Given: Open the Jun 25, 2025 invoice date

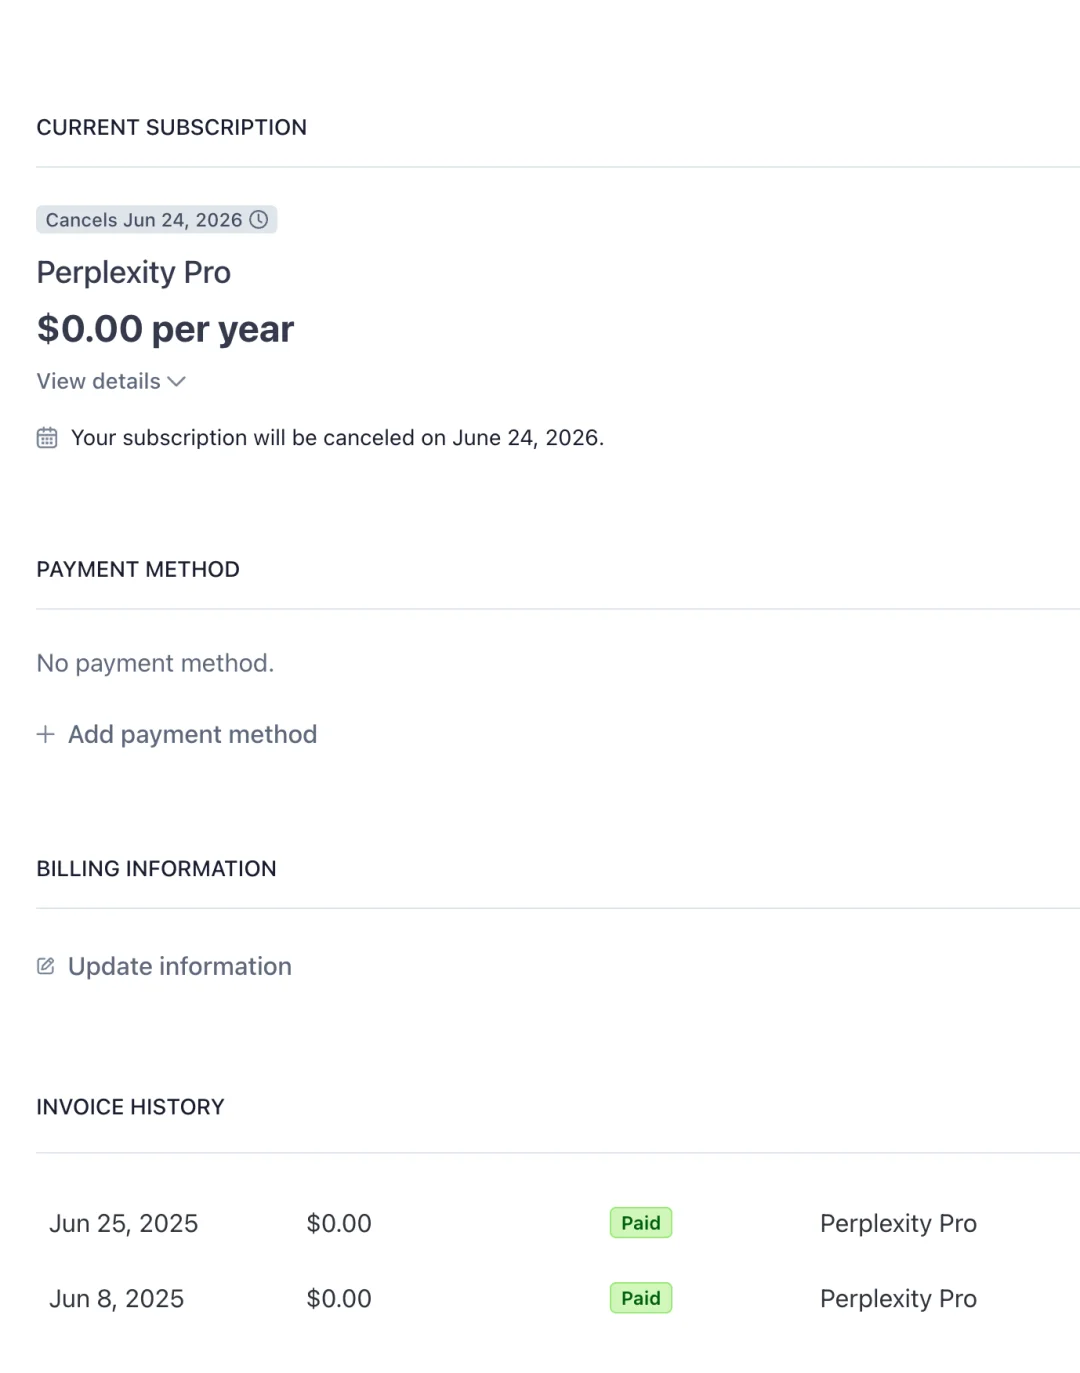Looking at the screenshot, I should click(x=124, y=1223).
